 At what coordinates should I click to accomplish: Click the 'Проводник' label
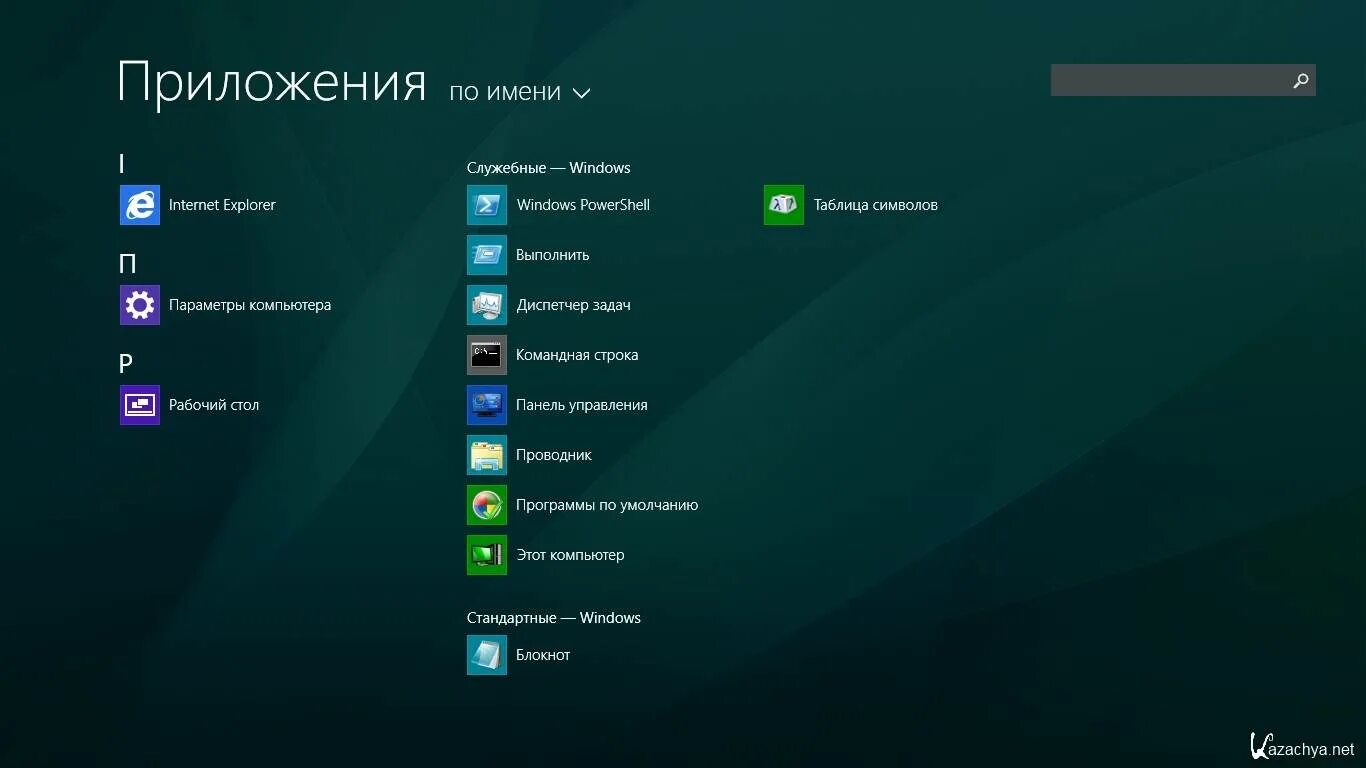click(554, 455)
